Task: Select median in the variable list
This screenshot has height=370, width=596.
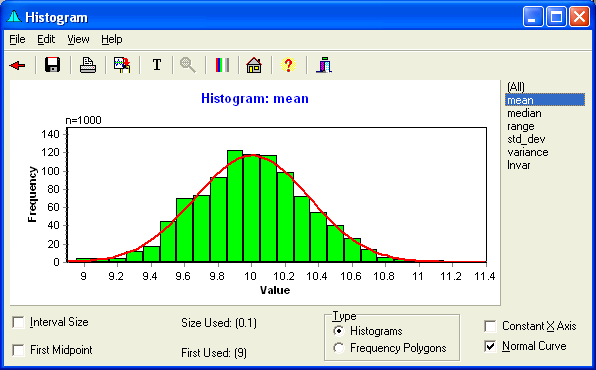Action: pos(524,113)
